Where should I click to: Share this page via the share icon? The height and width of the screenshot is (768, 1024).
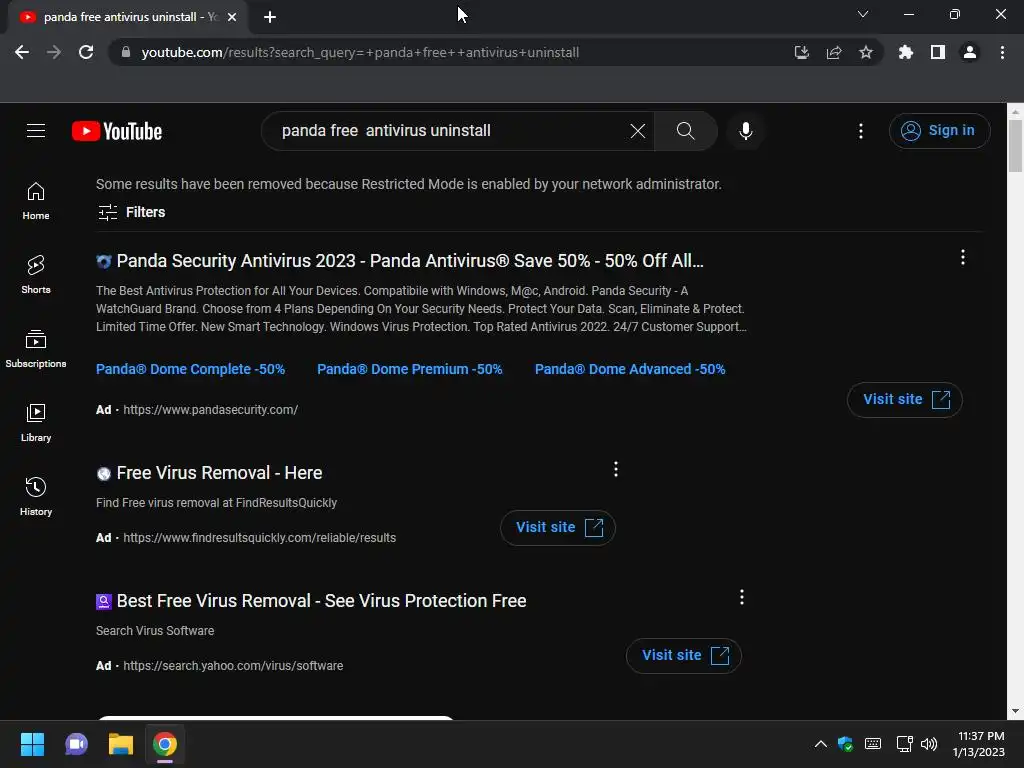tap(834, 52)
